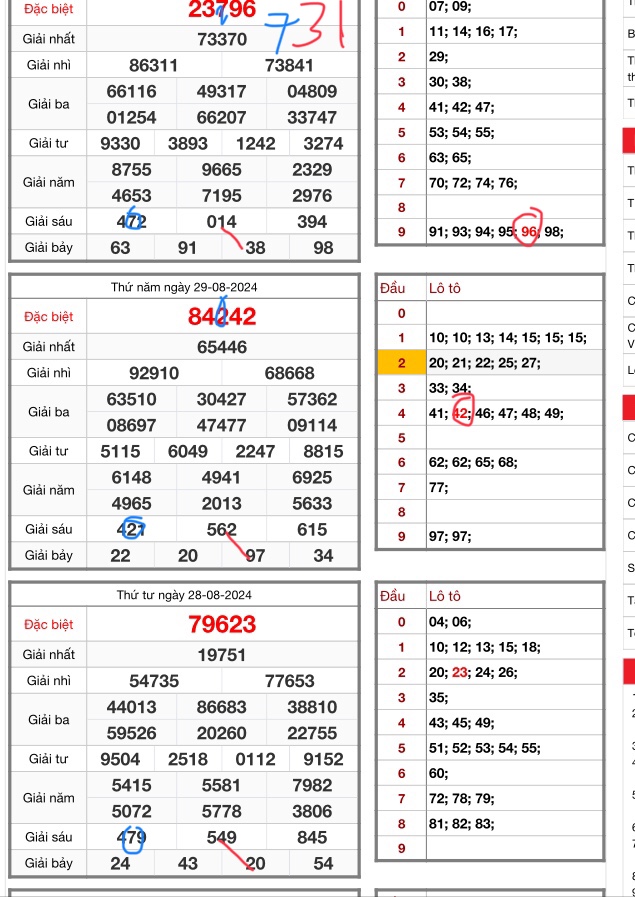Click third prize number 47477

point(221,425)
